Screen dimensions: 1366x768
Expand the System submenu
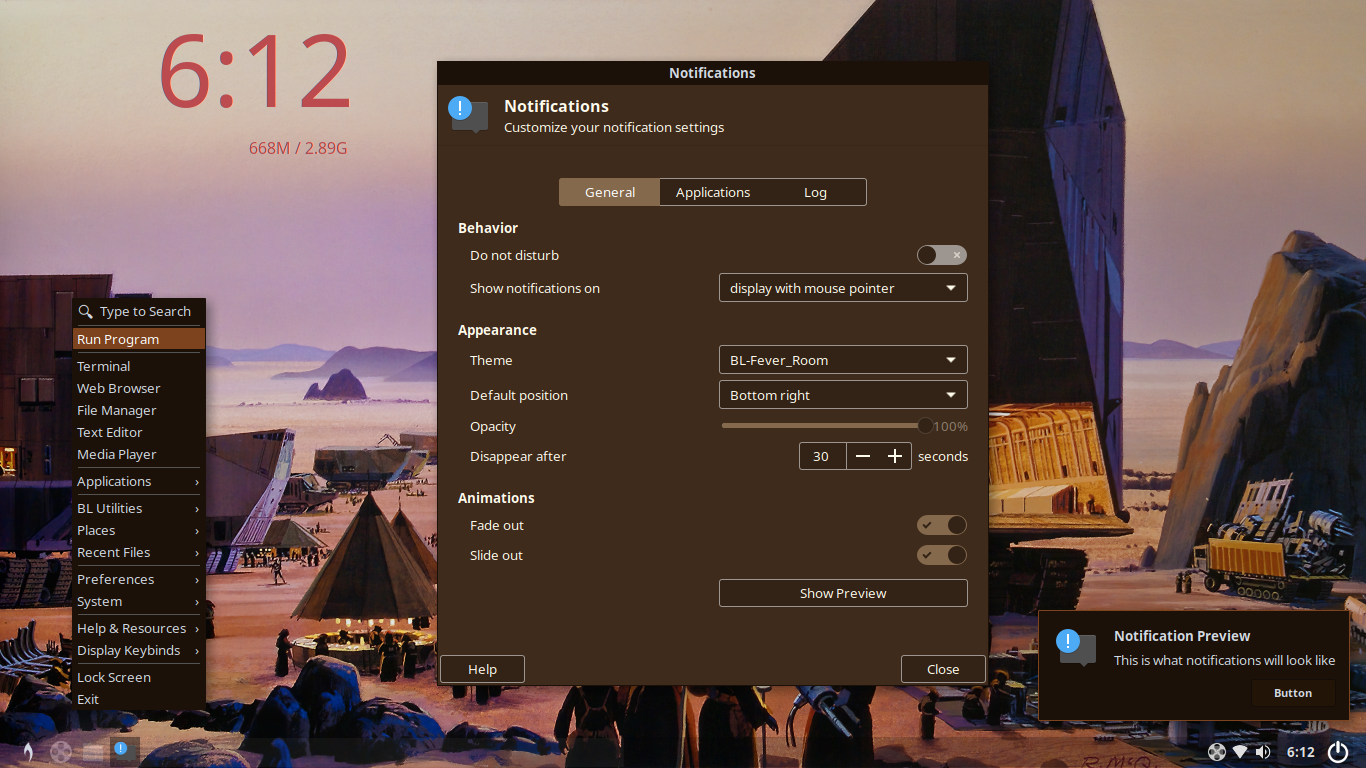coord(139,602)
